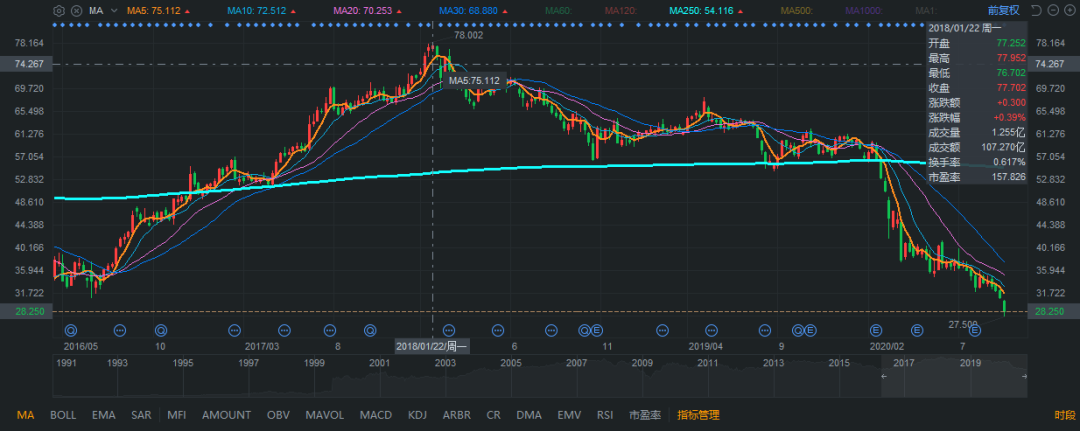Switch to the KDJ indicator tab
The width and height of the screenshot is (1080, 431).
tap(417, 415)
